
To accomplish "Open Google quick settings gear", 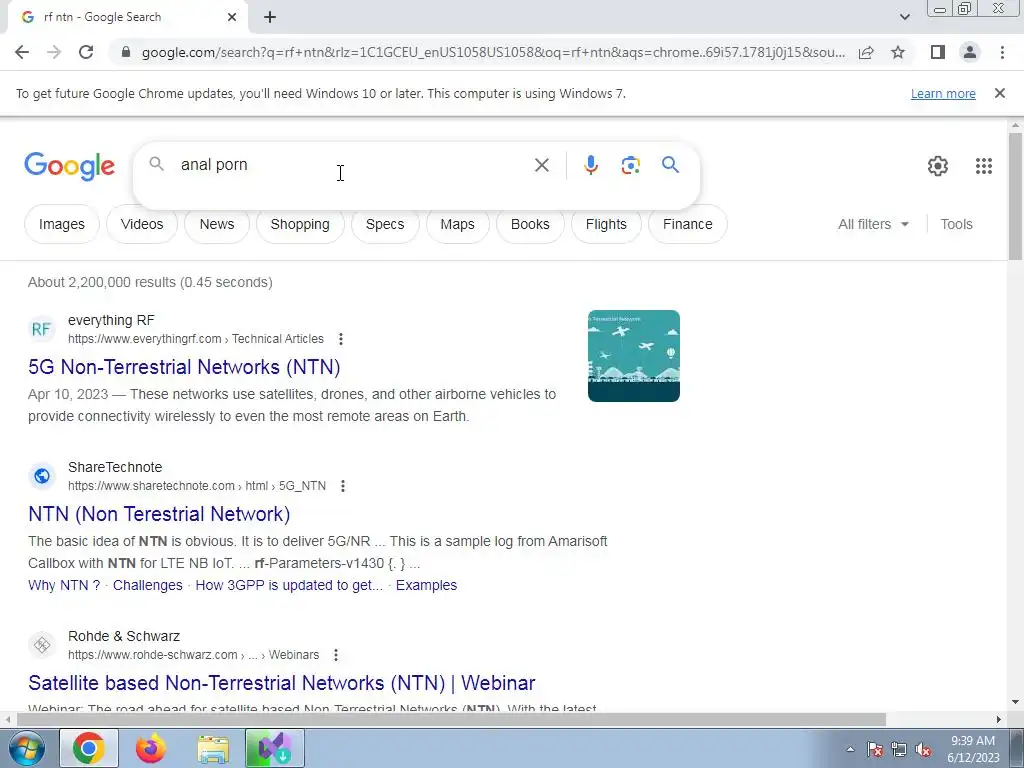I will [938, 166].
